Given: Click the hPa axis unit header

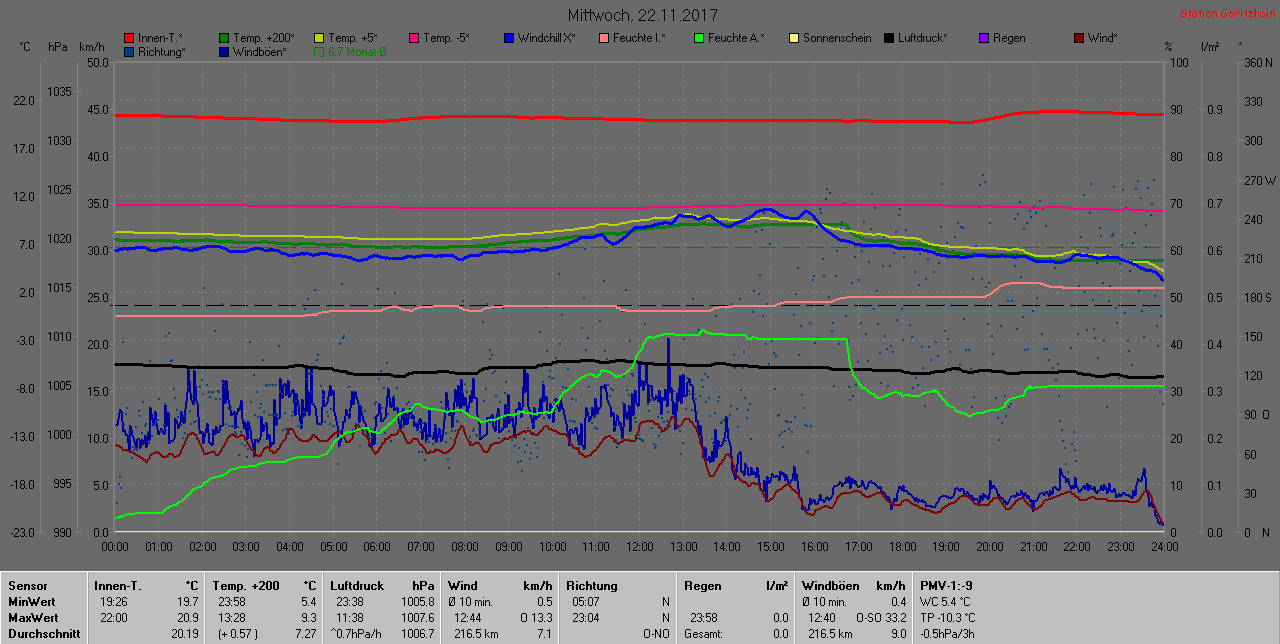Looking at the screenshot, I should coord(58,47).
